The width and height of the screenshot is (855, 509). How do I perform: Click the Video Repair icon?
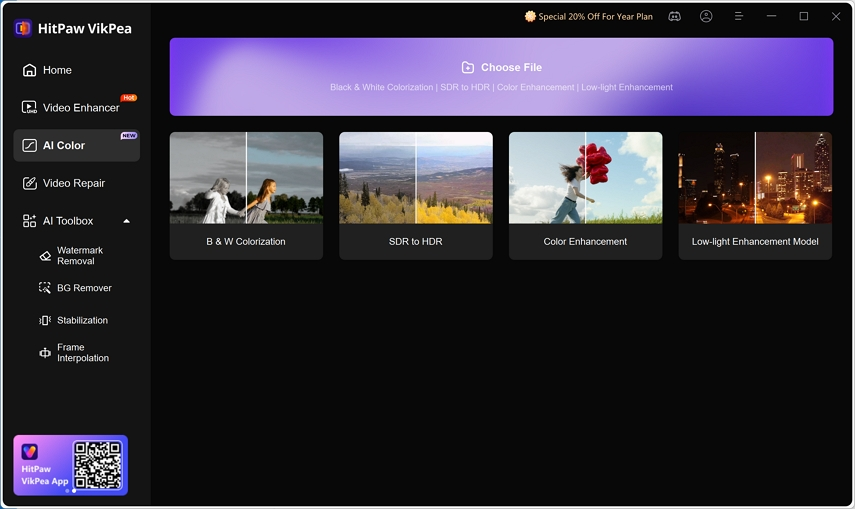click(29, 183)
